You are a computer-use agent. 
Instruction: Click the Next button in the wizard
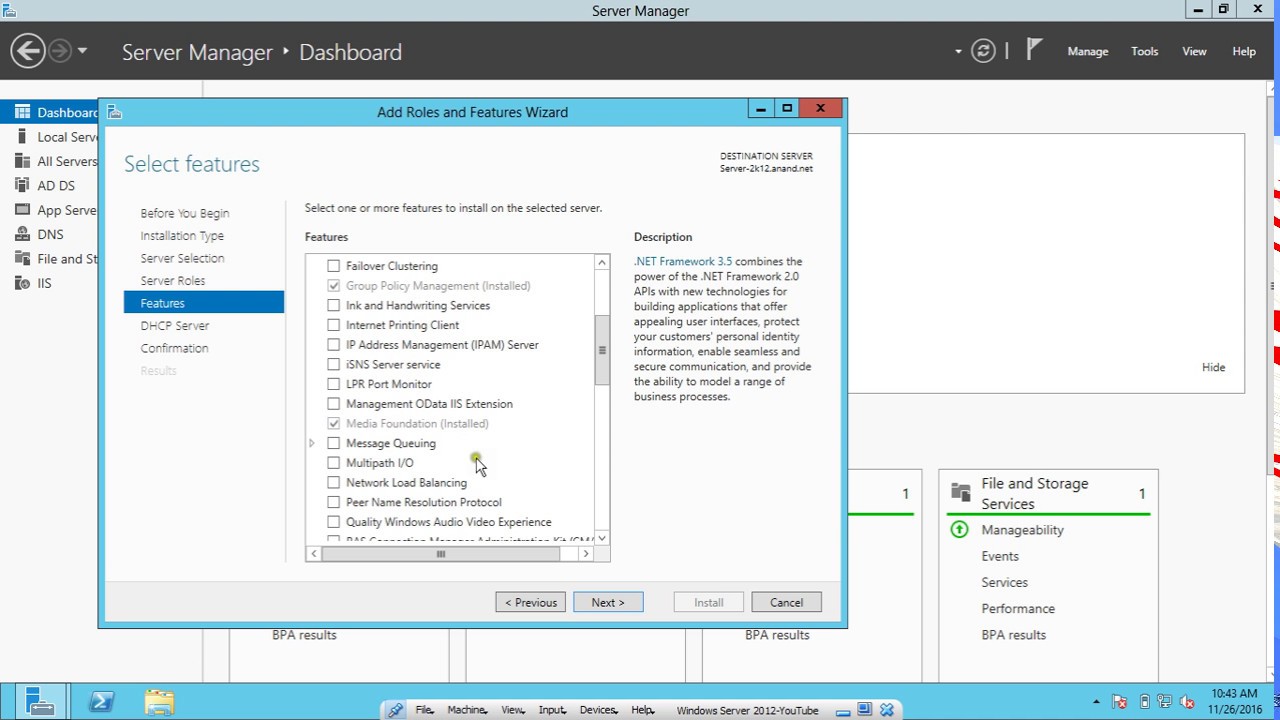[x=608, y=601]
